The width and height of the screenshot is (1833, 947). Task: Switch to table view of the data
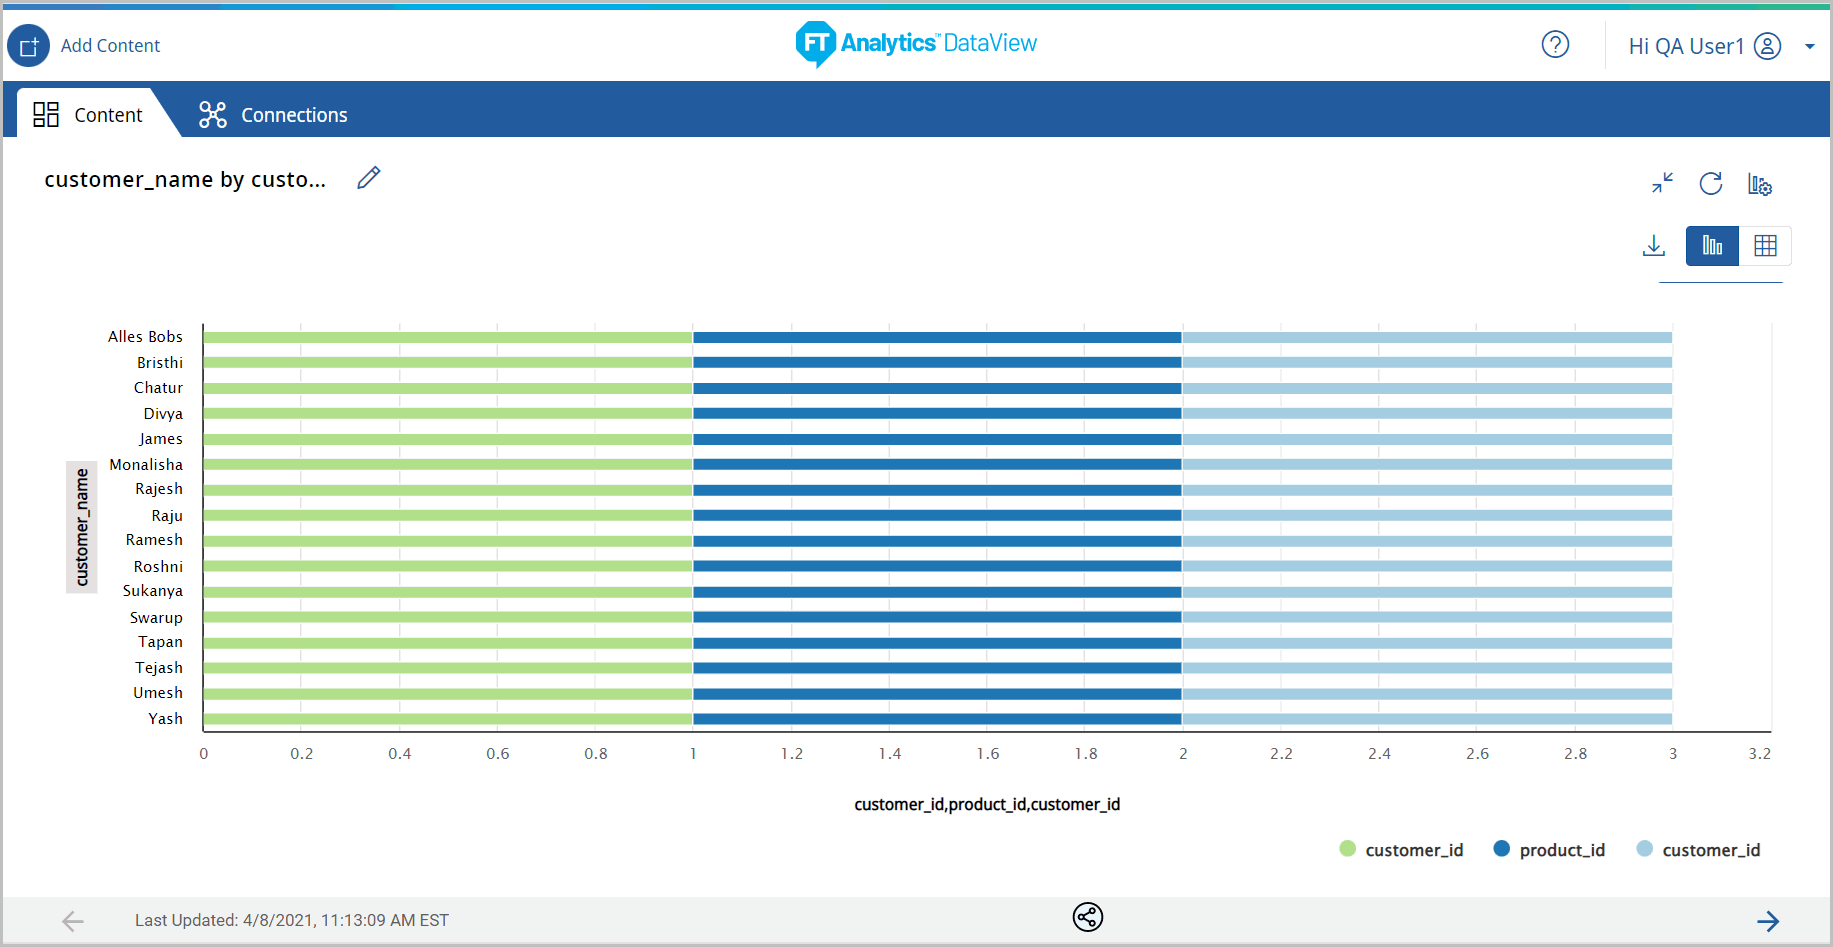tap(1766, 245)
